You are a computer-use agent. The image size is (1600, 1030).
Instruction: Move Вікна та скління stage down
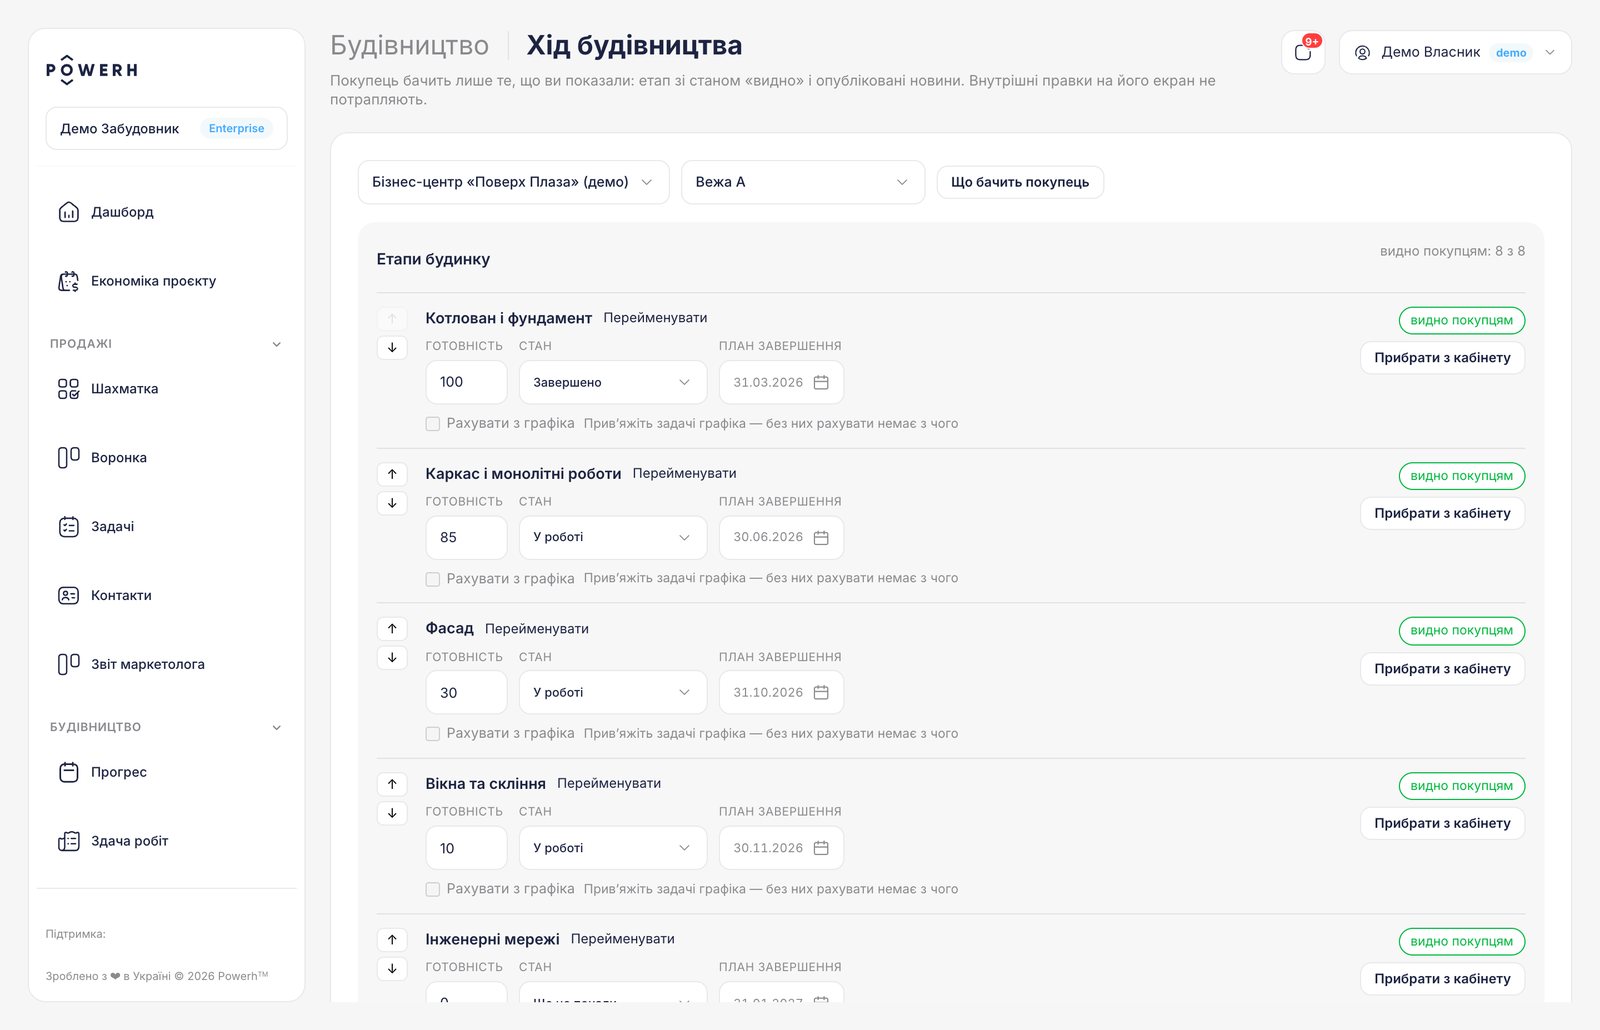392,813
